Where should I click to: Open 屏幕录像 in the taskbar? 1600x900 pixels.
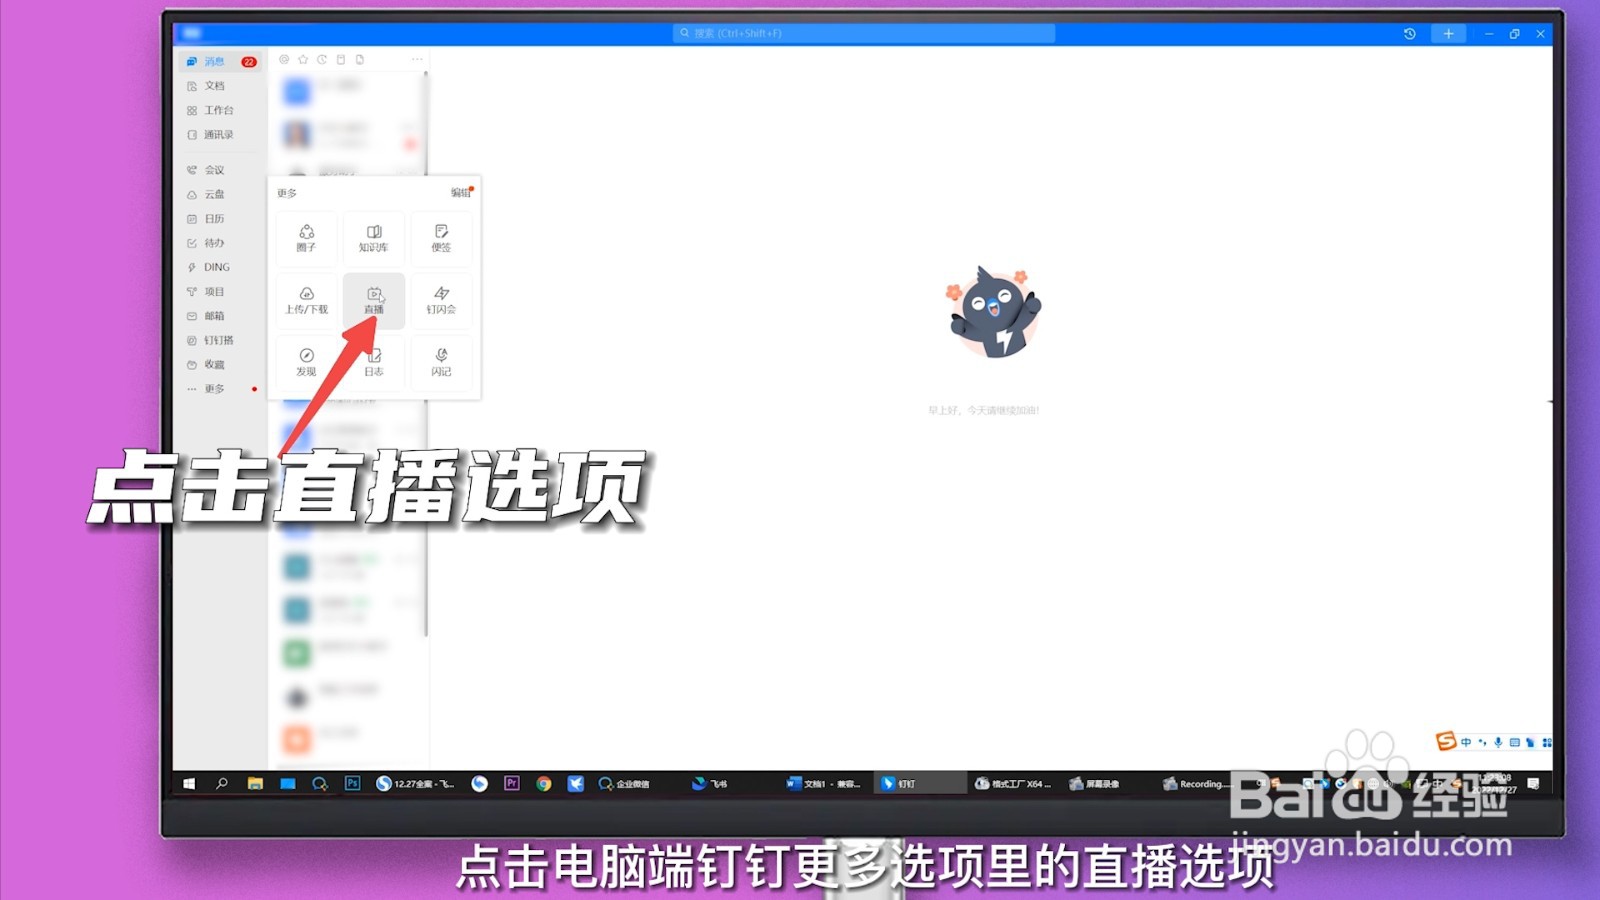click(1094, 784)
